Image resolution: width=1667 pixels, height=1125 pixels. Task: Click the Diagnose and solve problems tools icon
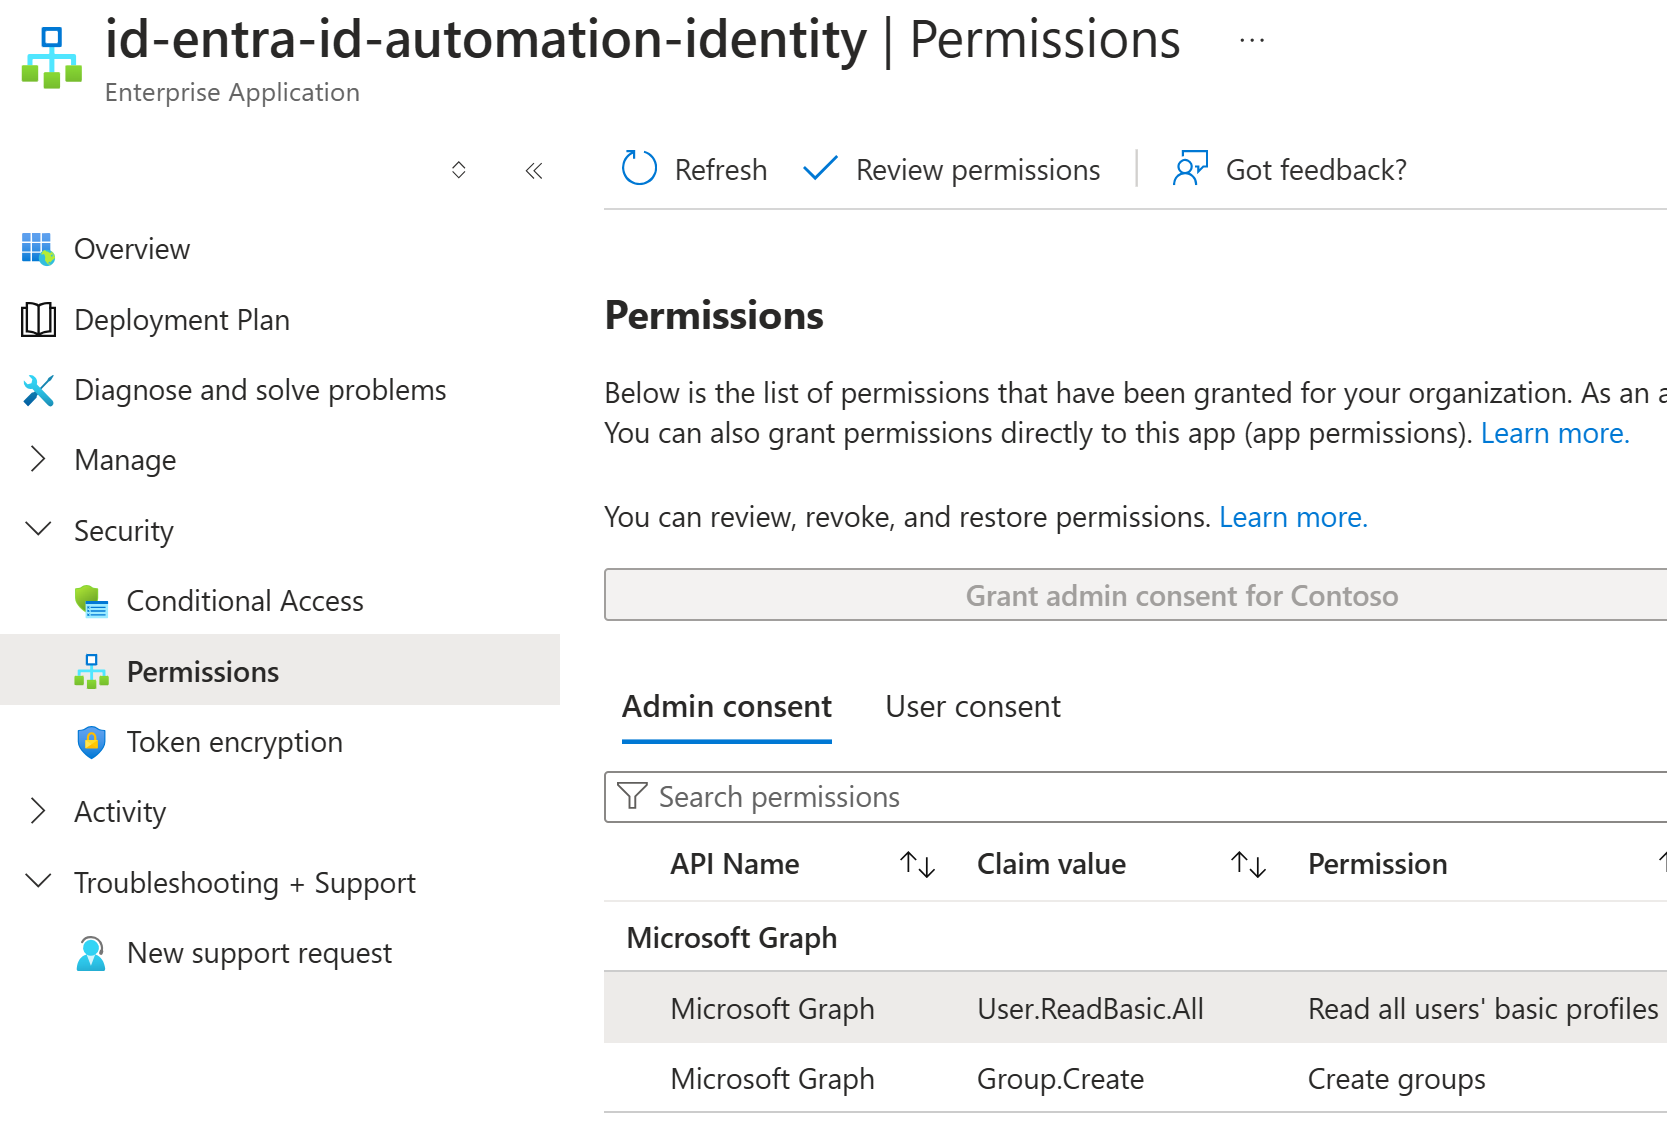[x=38, y=390]
